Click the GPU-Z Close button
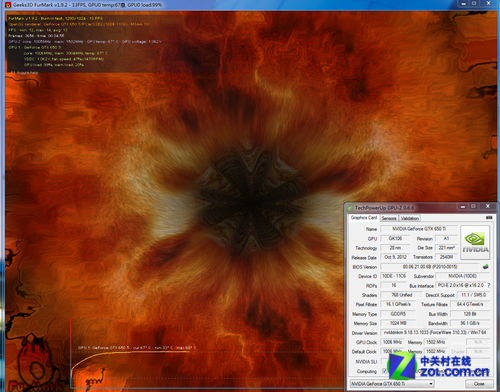 [x=479, y=384]
